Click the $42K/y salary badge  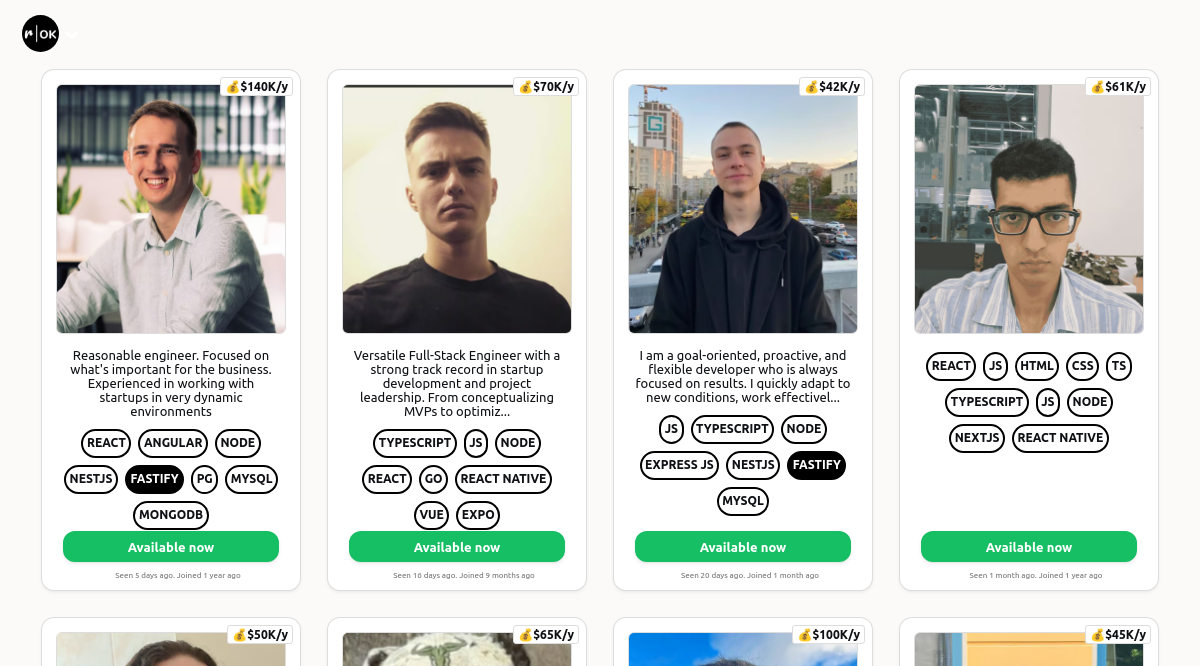832,87
